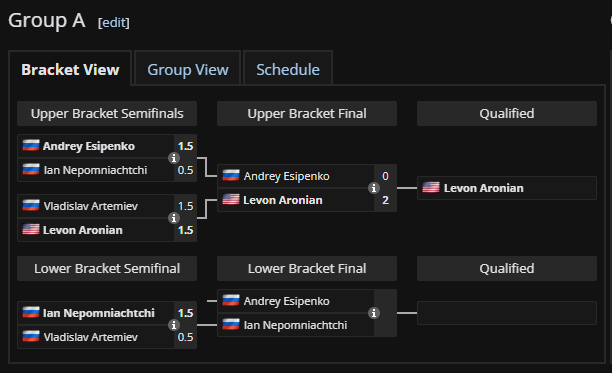Click Vladislav Artemiev in the Lower Bracket Semifinal
The width and height of the screenshot is (612, 373).
tap(91, 337)
